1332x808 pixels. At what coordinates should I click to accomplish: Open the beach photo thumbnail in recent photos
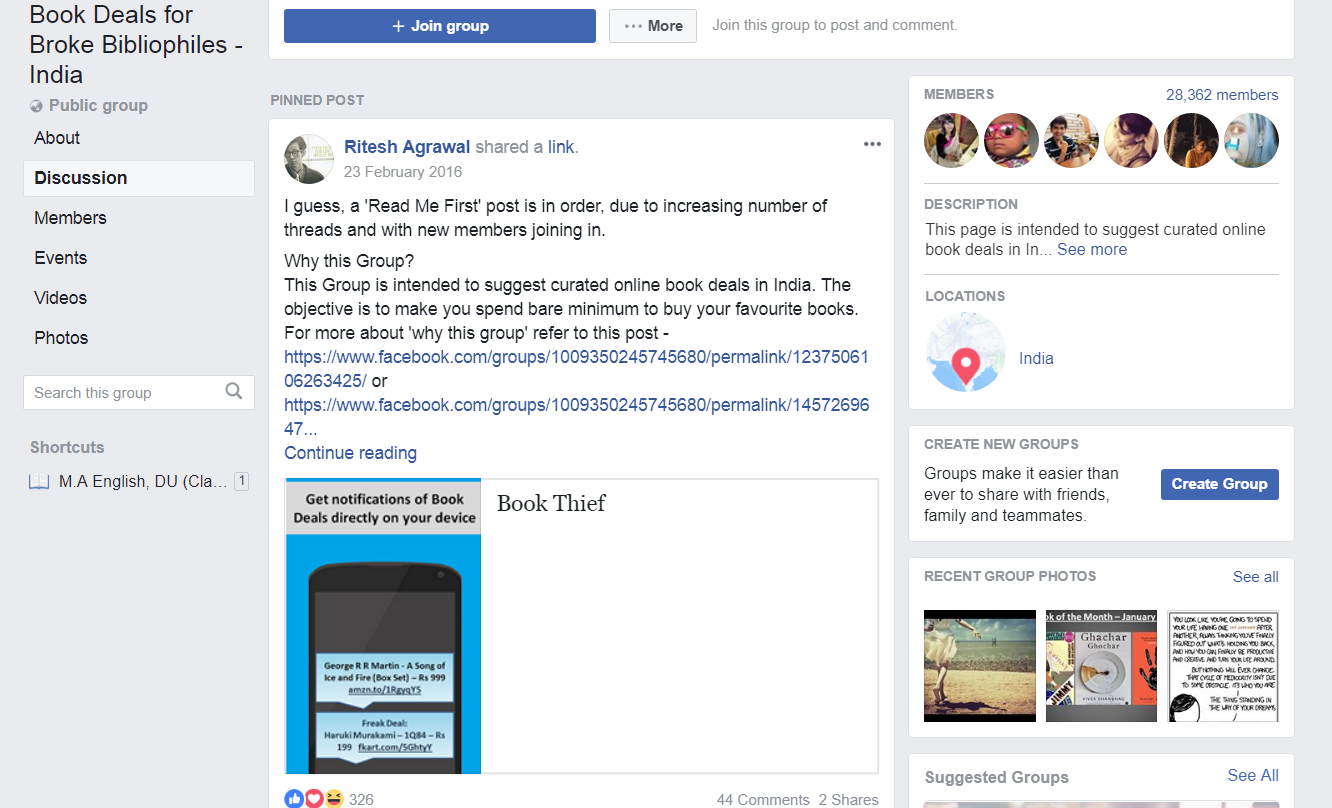(x=980, y=666)
